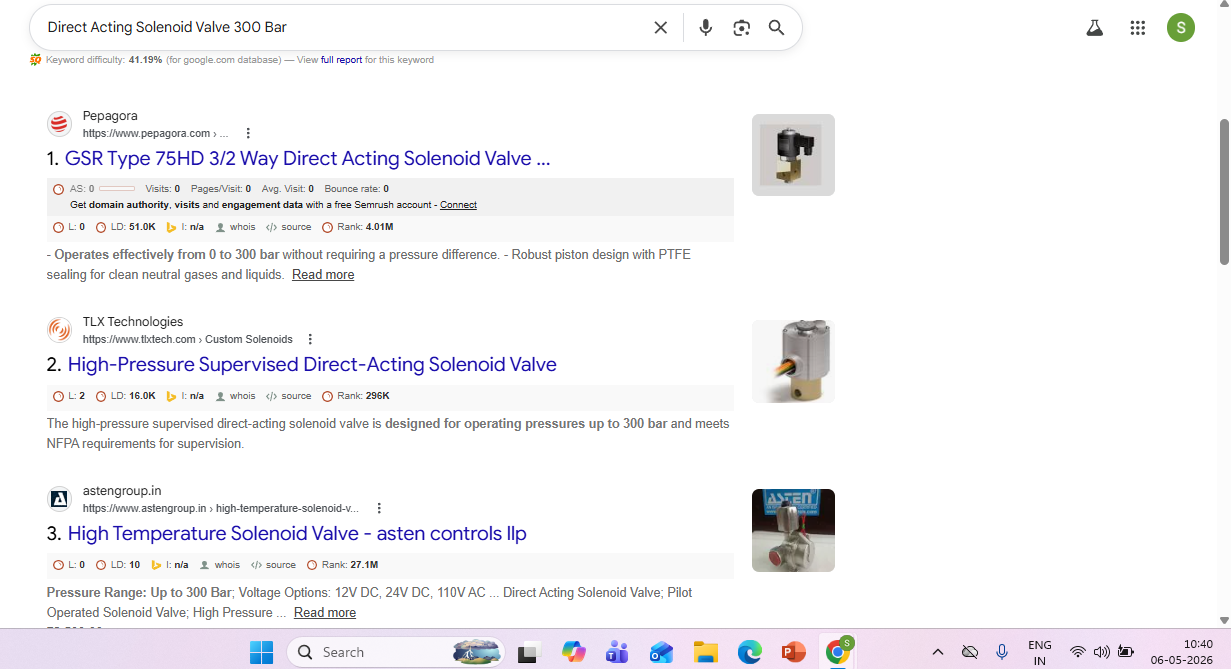Open more options for Pepagora result
Image resolution: width=1231 pixels, height=669 pixels.
[x=248, y=133]
